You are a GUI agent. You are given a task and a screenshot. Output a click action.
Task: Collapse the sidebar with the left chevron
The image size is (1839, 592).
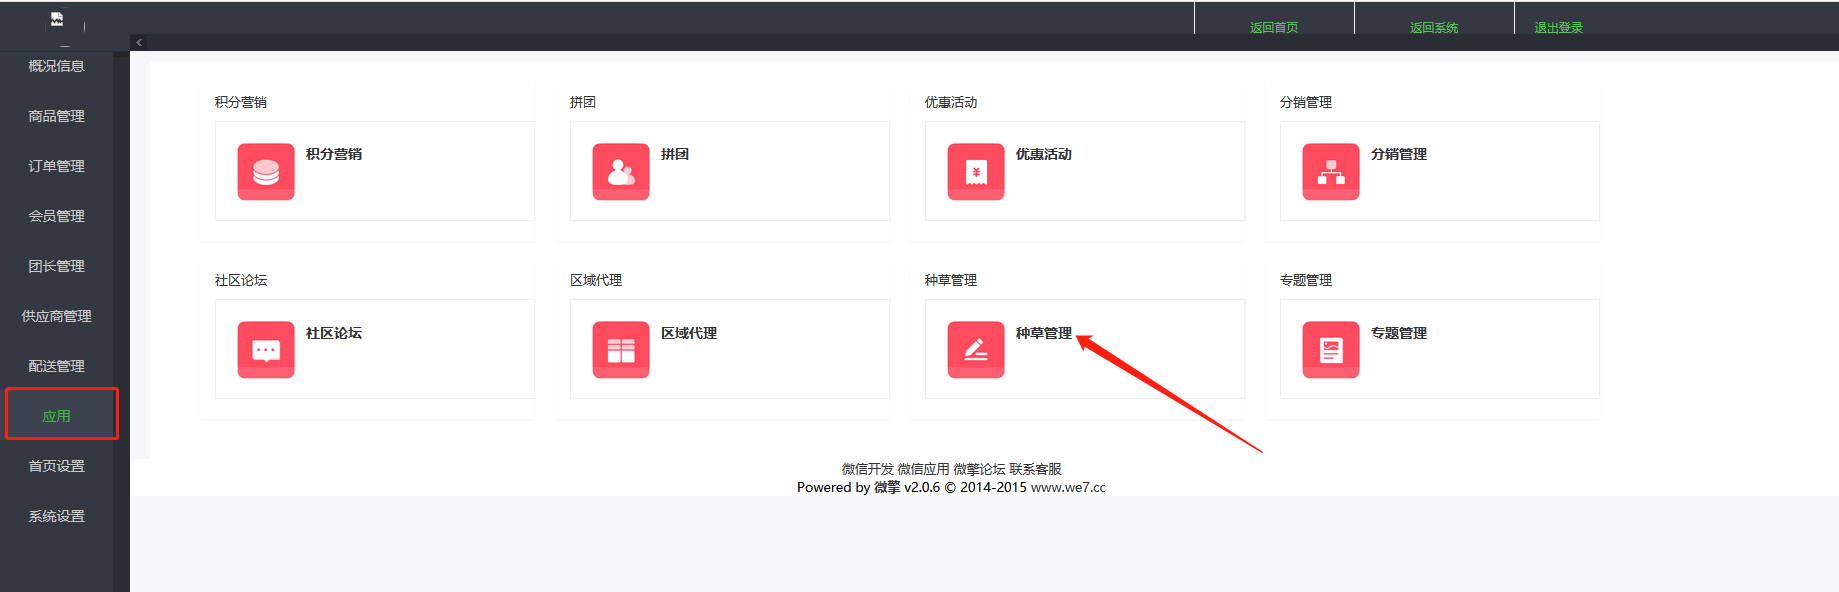point(139,42)
